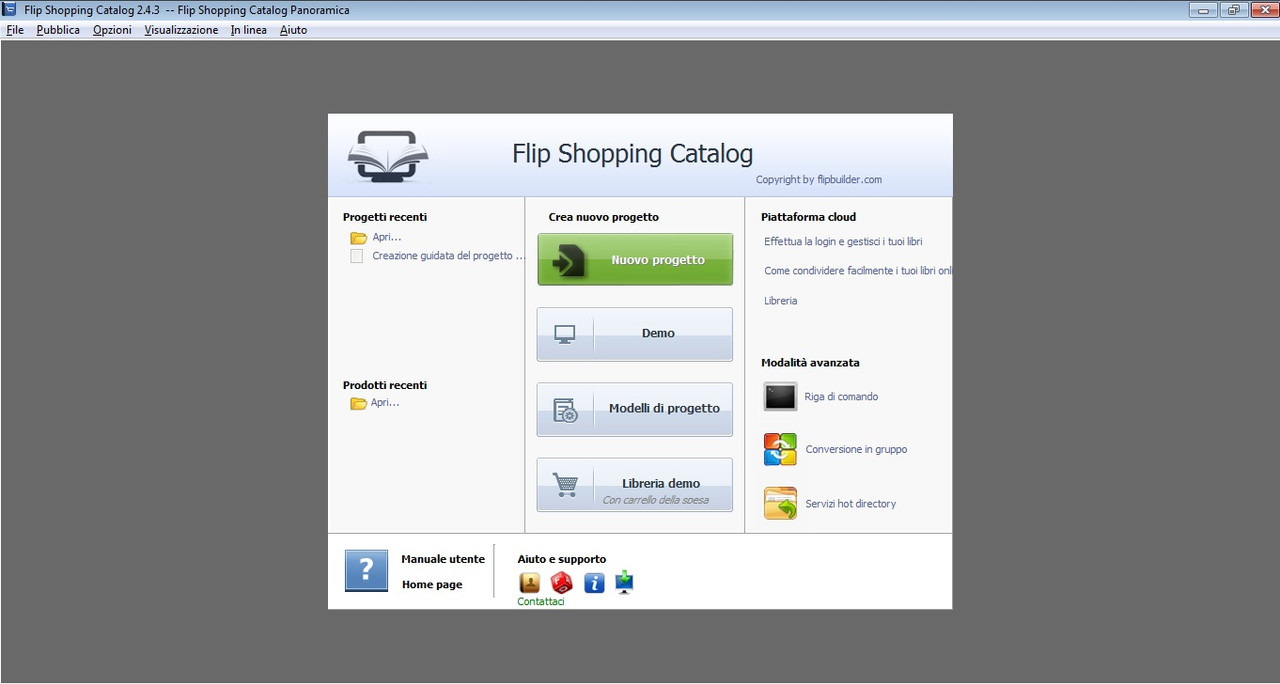Click the red dice support icon
1280x684 pixels.
click(x=562, y=583)
